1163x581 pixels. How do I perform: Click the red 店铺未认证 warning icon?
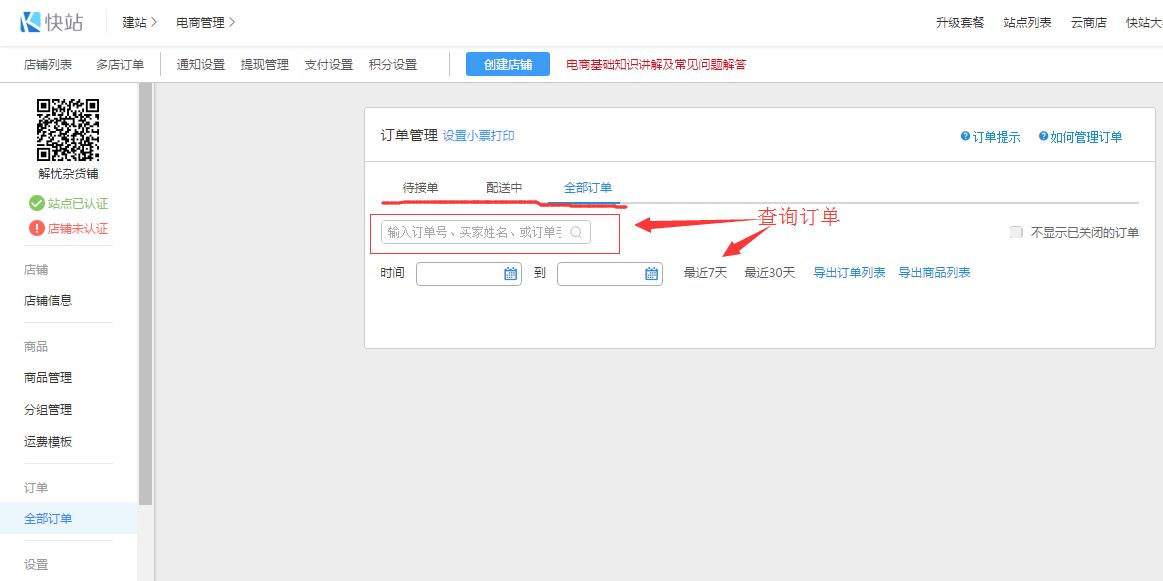click(37, 228)
